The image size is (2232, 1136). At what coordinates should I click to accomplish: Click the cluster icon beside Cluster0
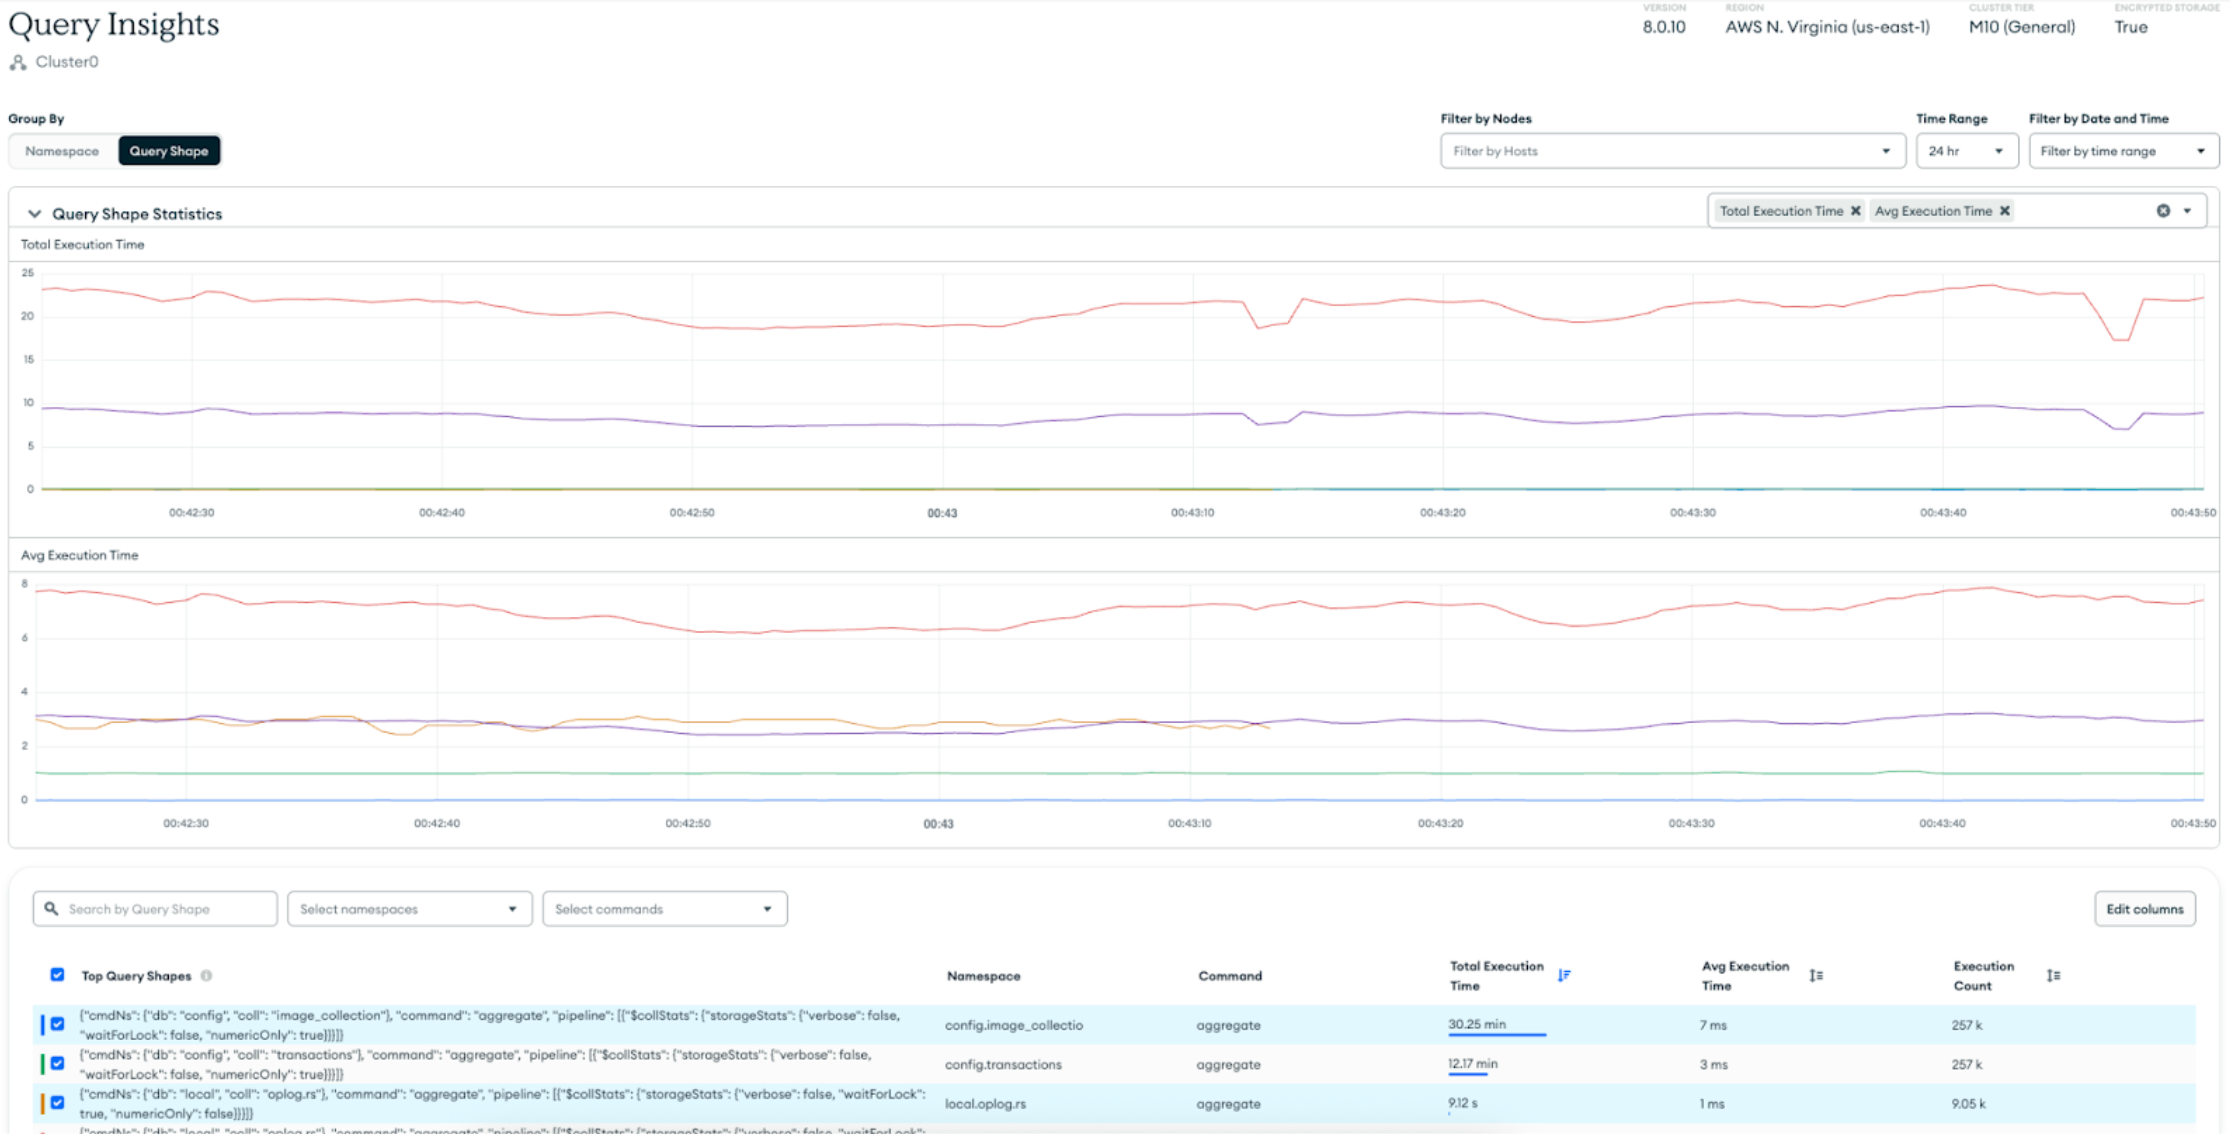click(x=17, y=62)
